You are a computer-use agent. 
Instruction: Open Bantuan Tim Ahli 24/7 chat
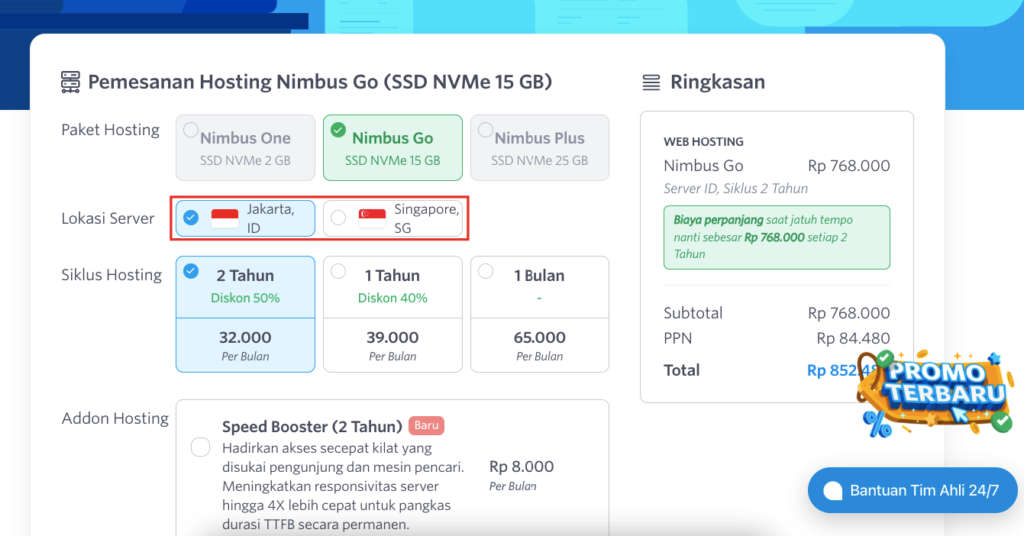click(912, 490)
